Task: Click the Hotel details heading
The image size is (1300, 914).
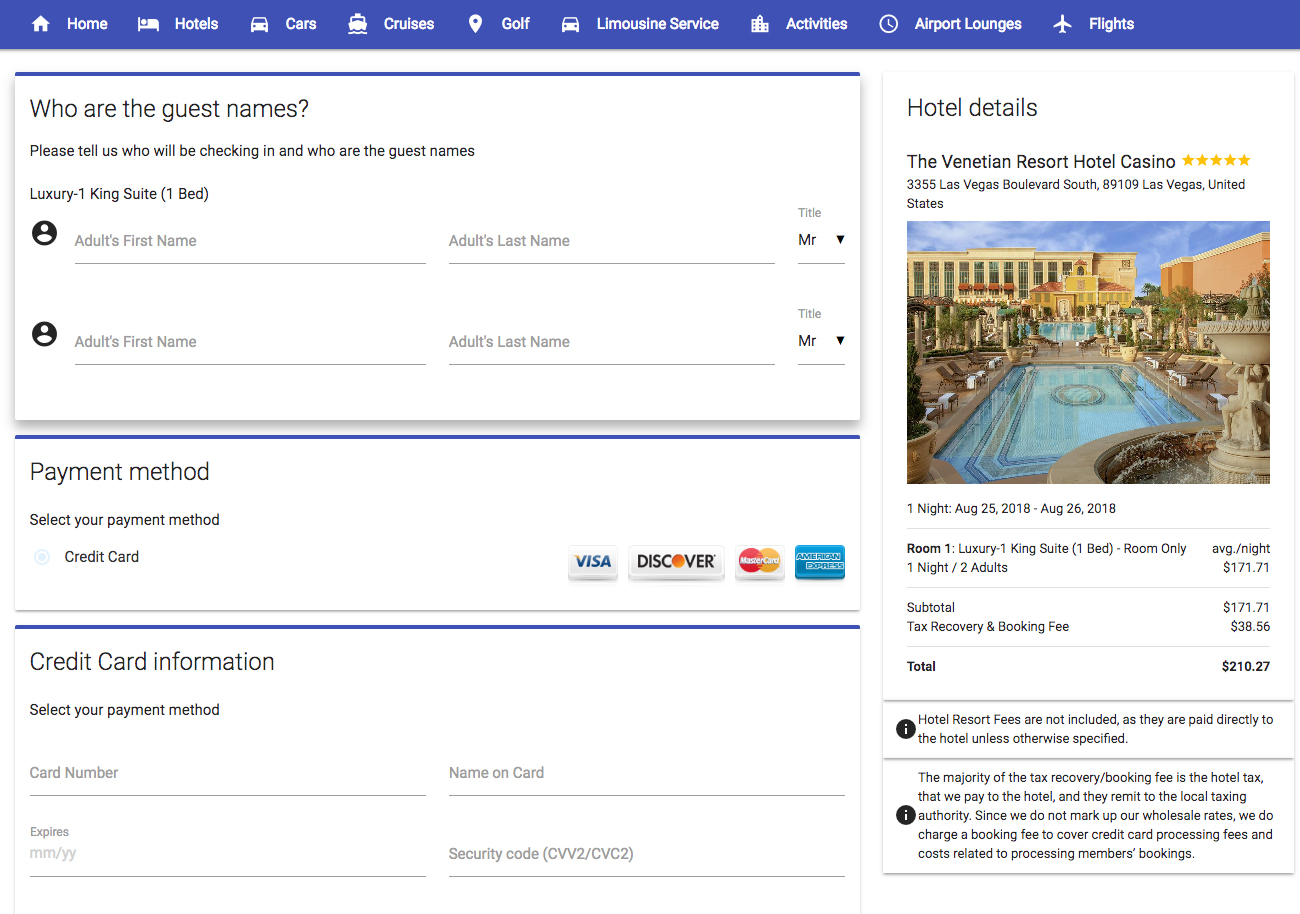Action: [972, 108]
